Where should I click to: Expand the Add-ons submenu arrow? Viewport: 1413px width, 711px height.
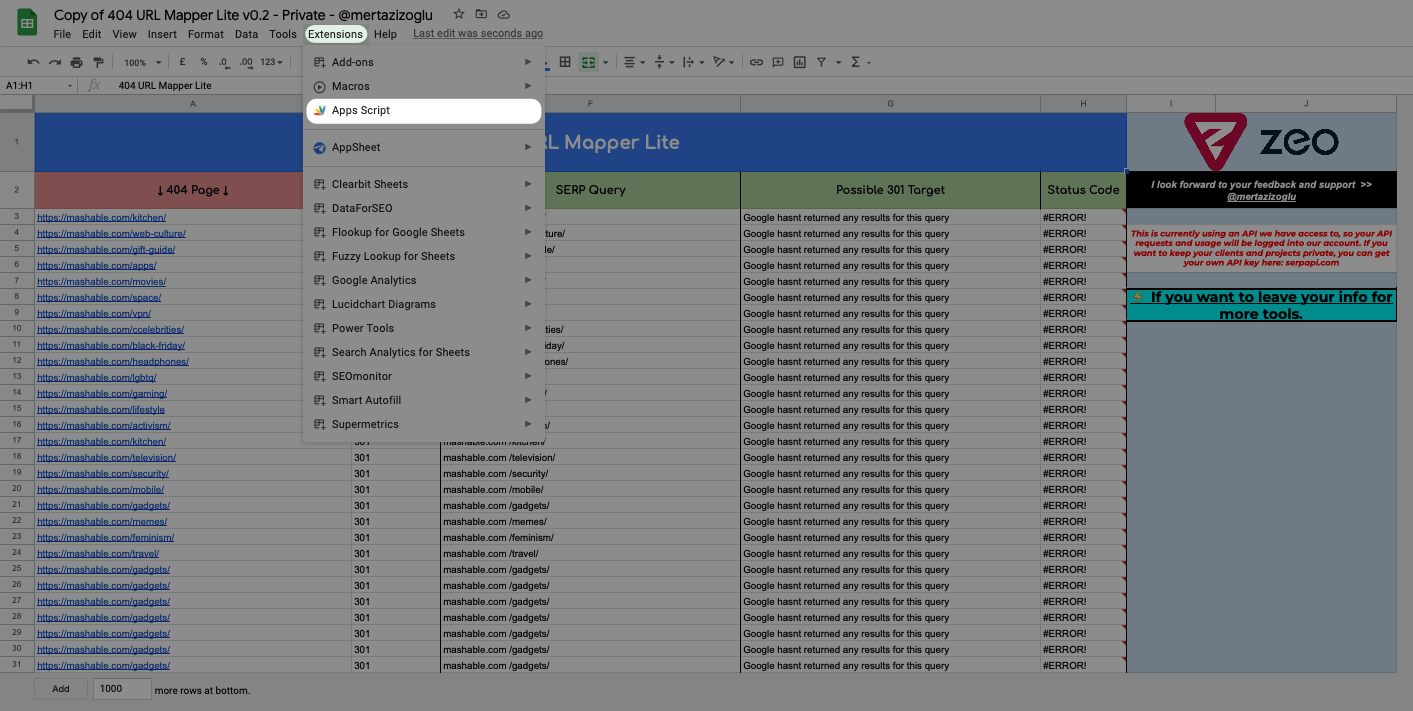pyautogui.click(x=528, y=62)
